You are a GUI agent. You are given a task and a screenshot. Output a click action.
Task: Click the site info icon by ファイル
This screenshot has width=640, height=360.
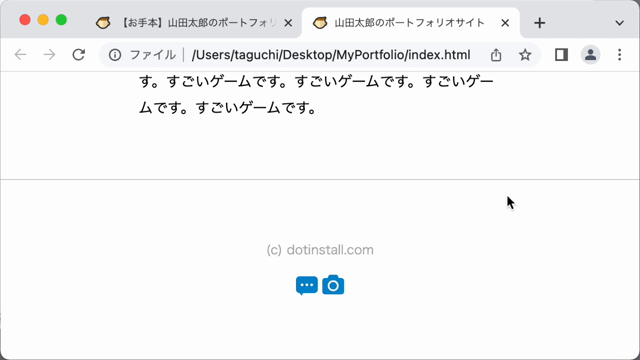[115, 55]
